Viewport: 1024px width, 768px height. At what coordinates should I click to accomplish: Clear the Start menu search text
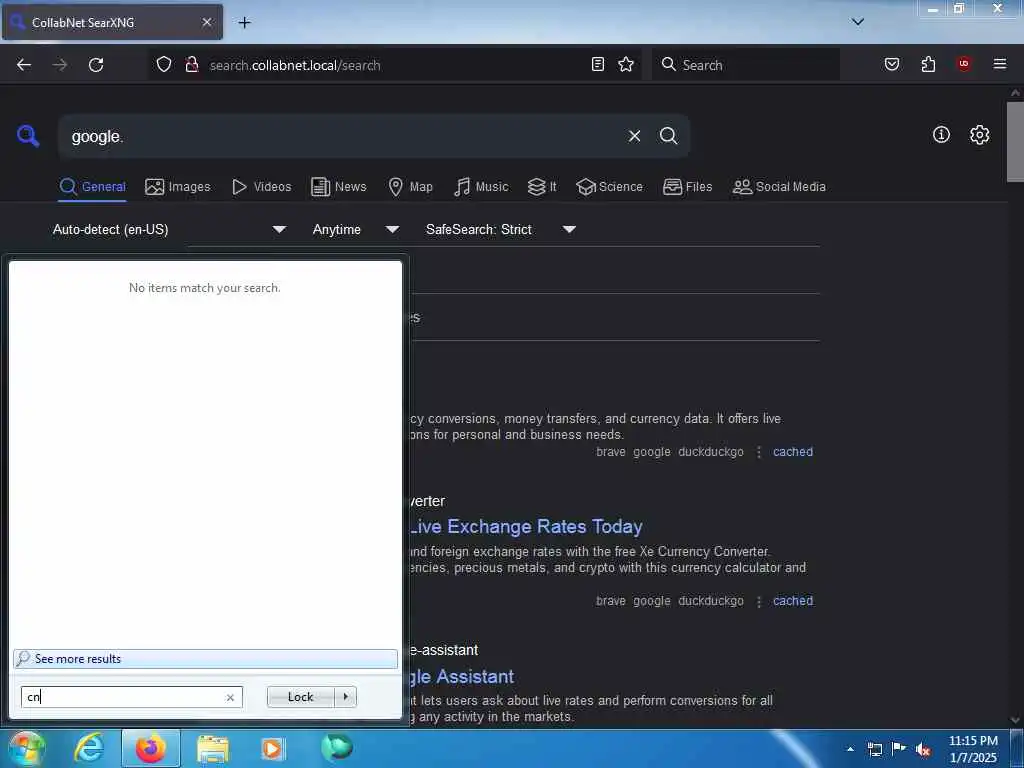[x=230, y=697]
